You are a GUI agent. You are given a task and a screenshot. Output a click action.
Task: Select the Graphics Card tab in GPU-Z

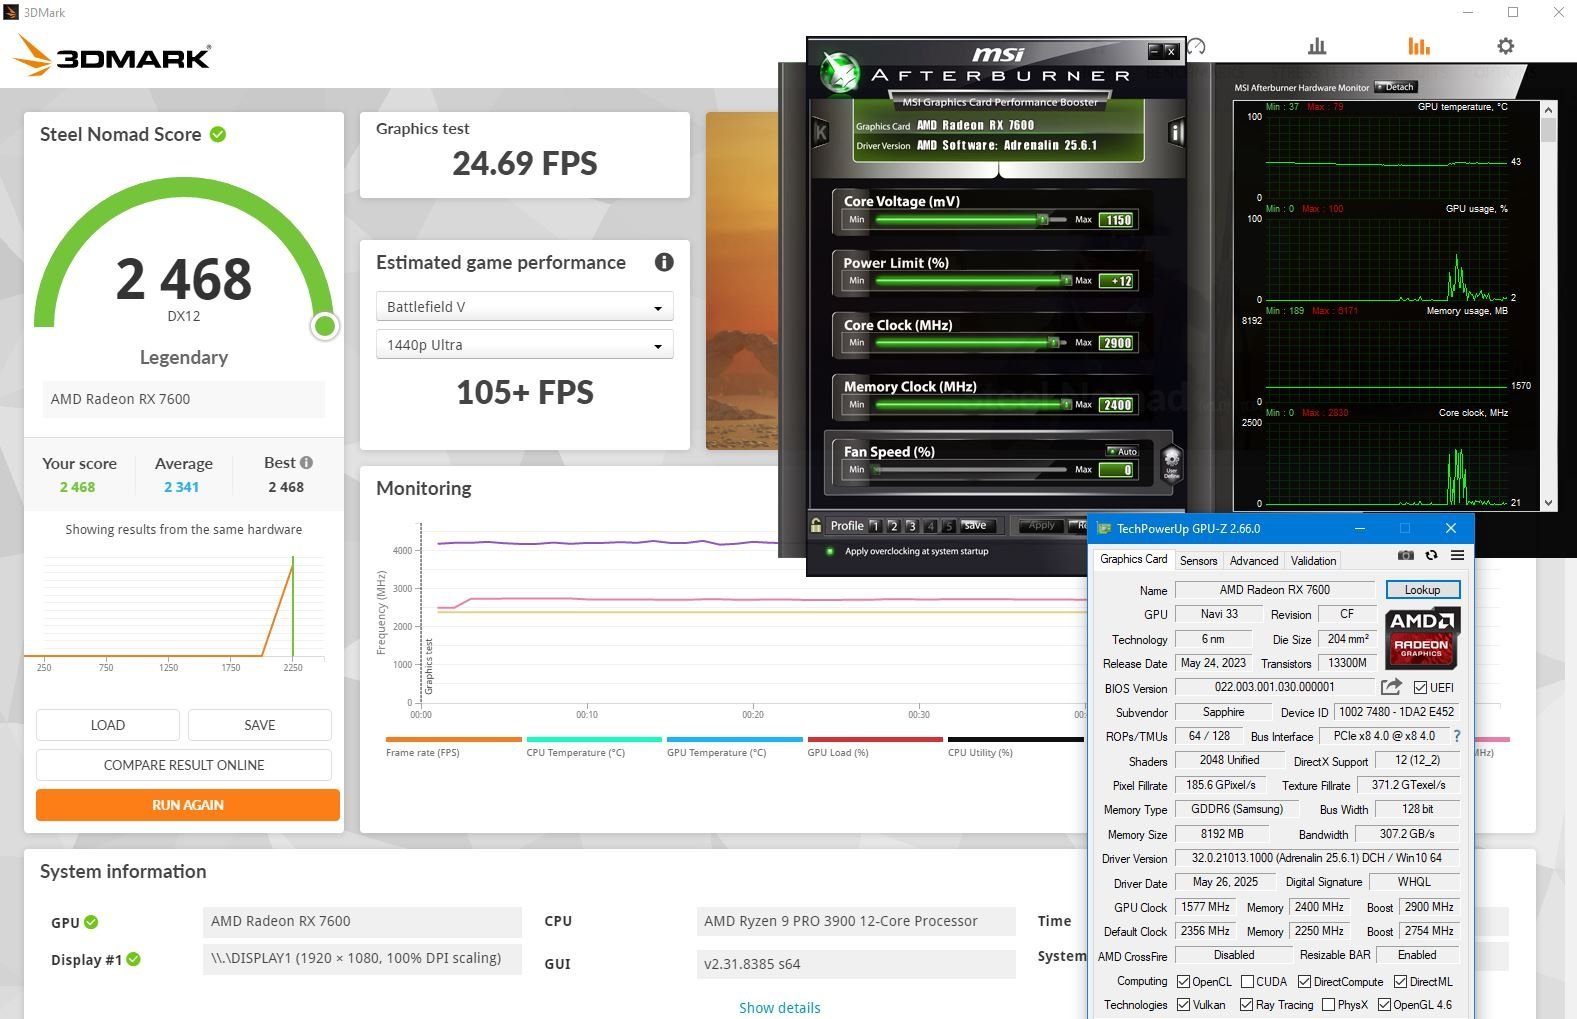click(1133, 559)
